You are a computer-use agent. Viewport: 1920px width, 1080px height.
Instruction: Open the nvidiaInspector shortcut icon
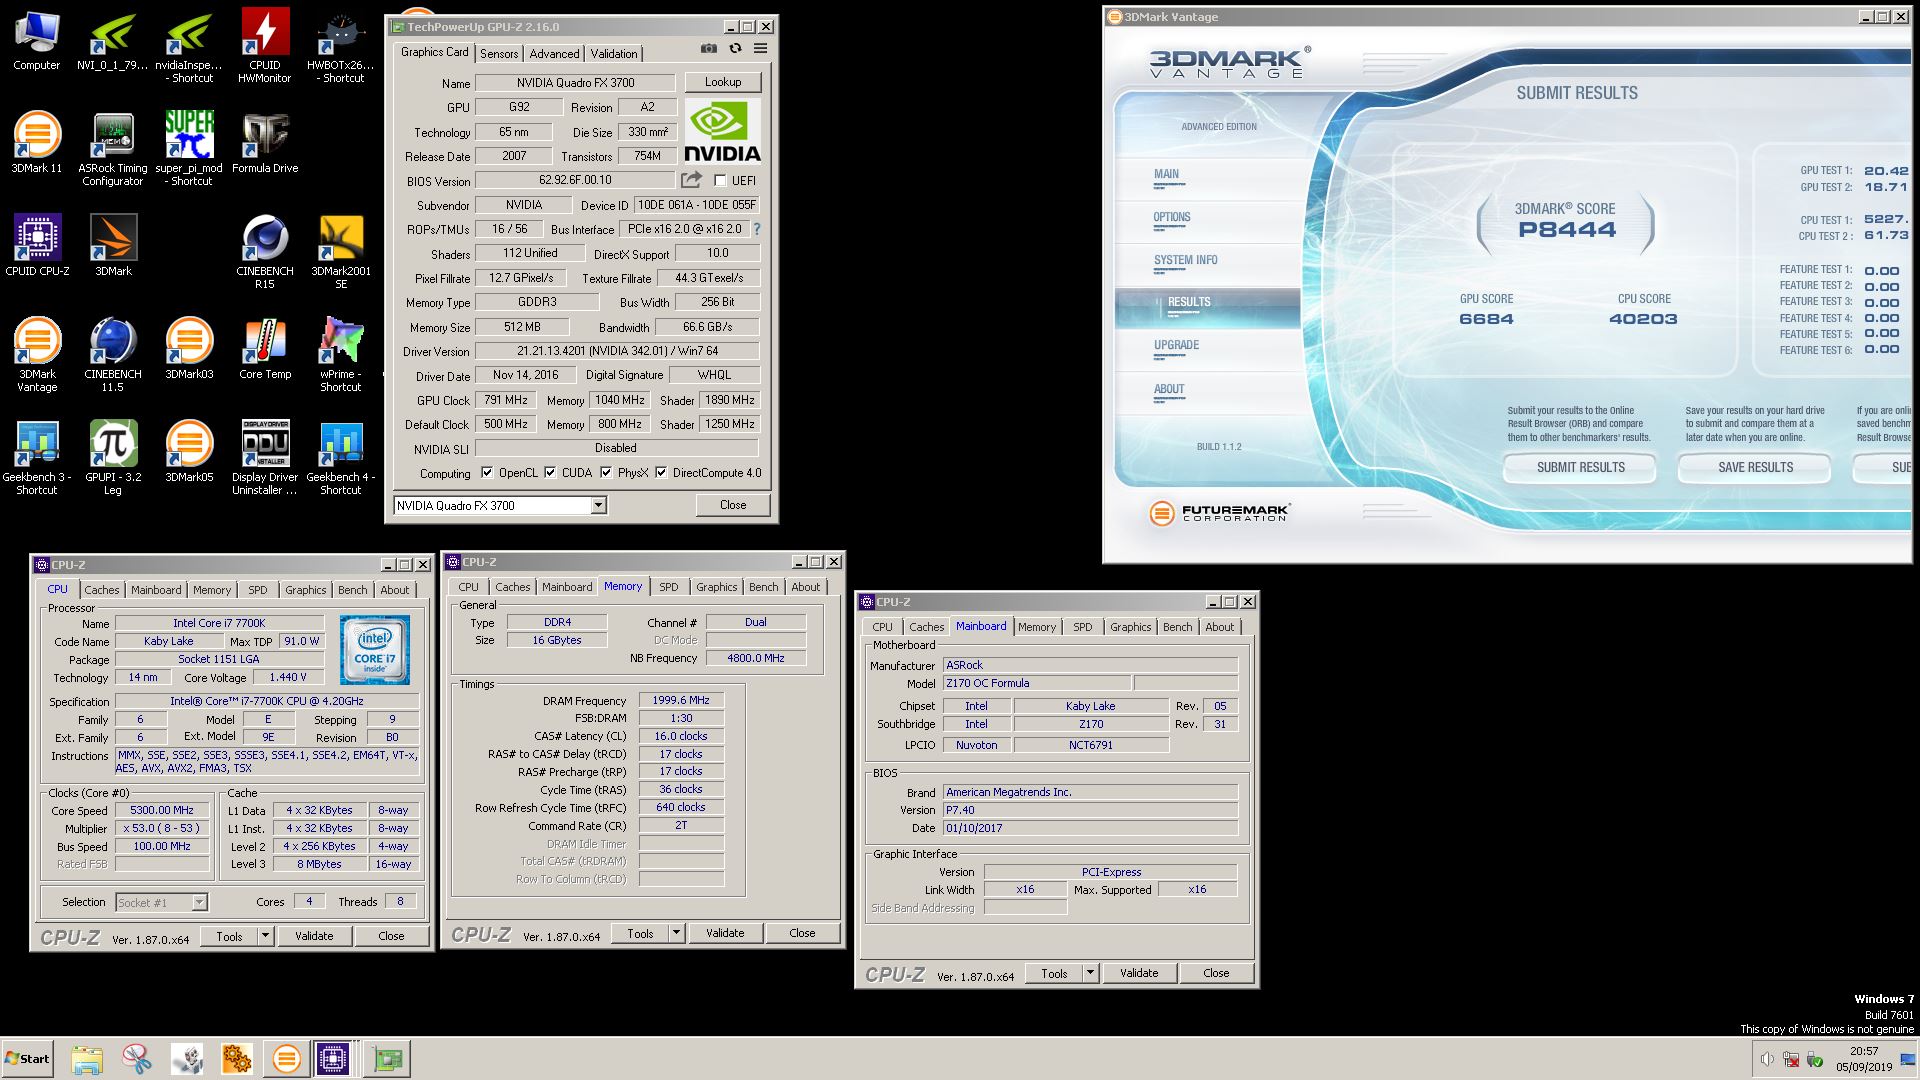189,45
